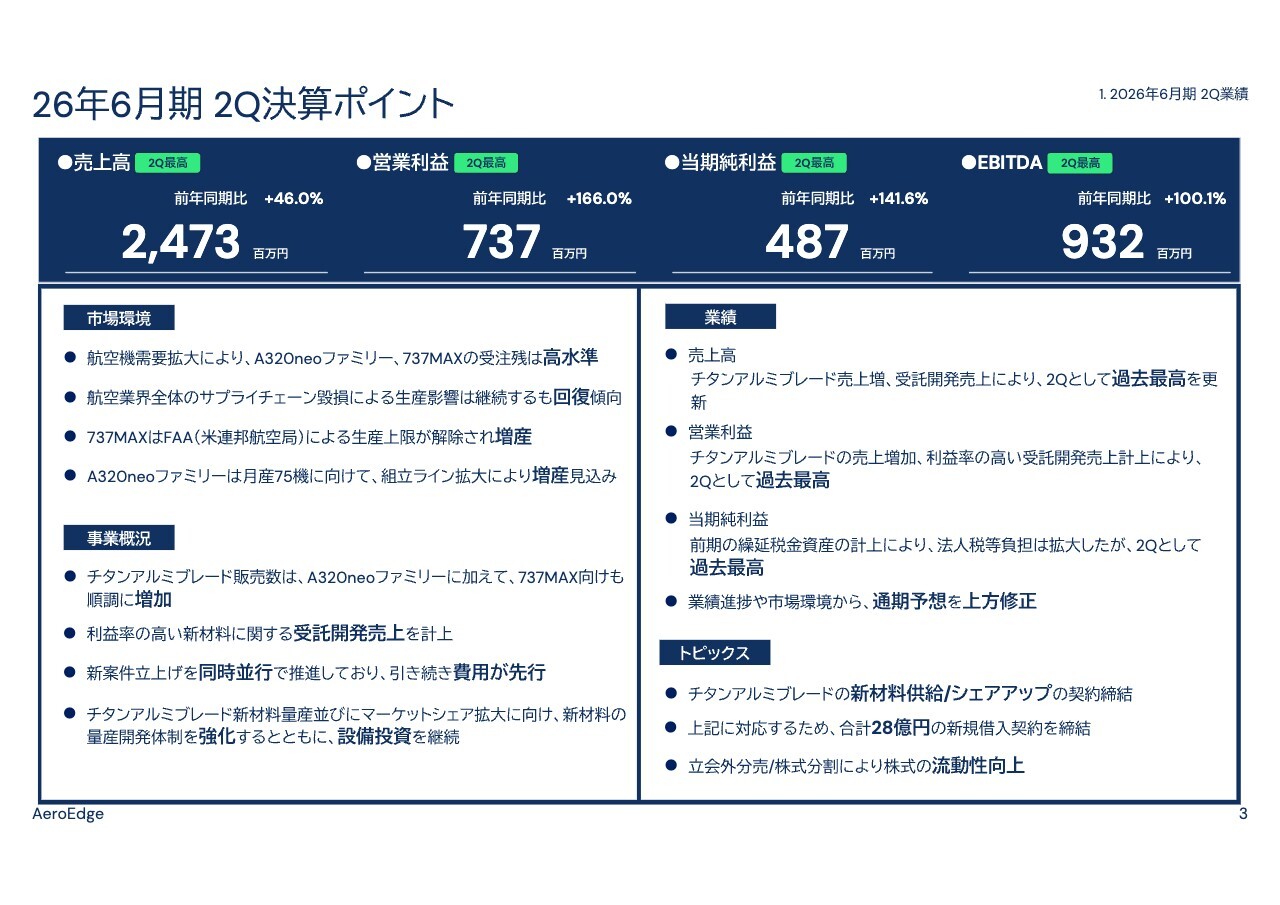The image size is (1280, 905).
Task: Click the 事業概況 section header
Action: coord(119,537)
